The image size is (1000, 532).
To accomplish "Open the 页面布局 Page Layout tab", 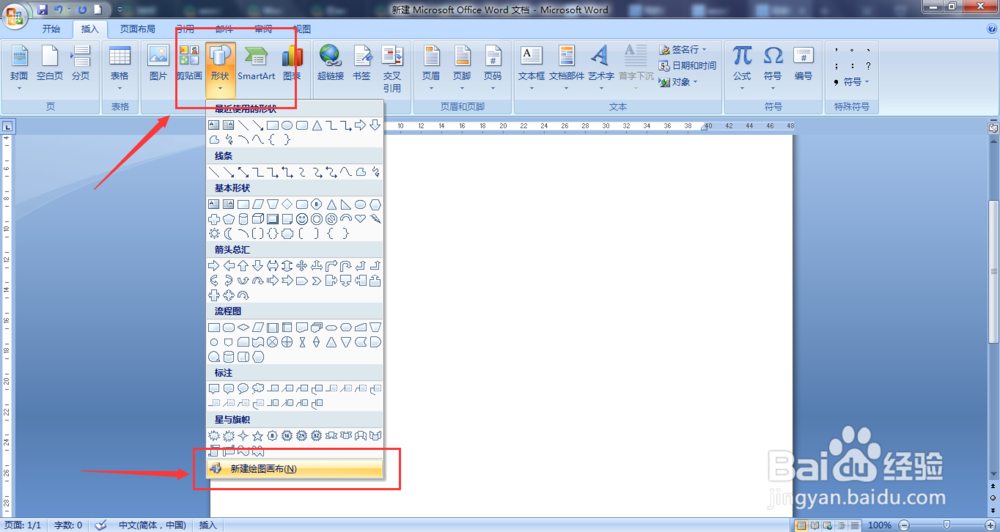I will tap(137, 29).
